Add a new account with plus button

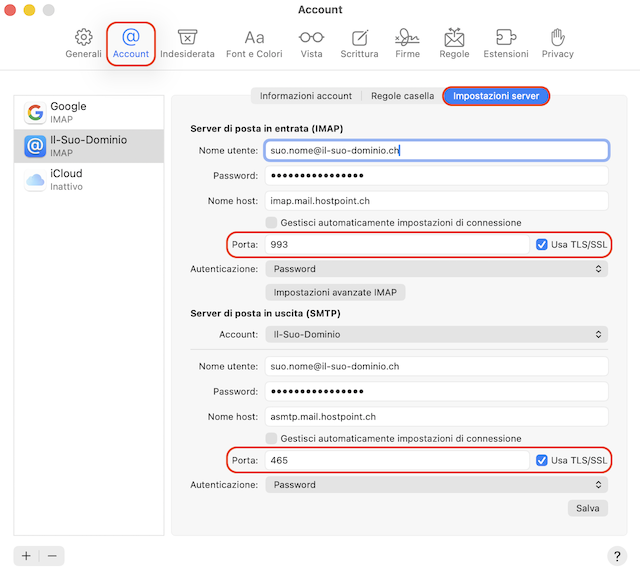pos(26,556)
